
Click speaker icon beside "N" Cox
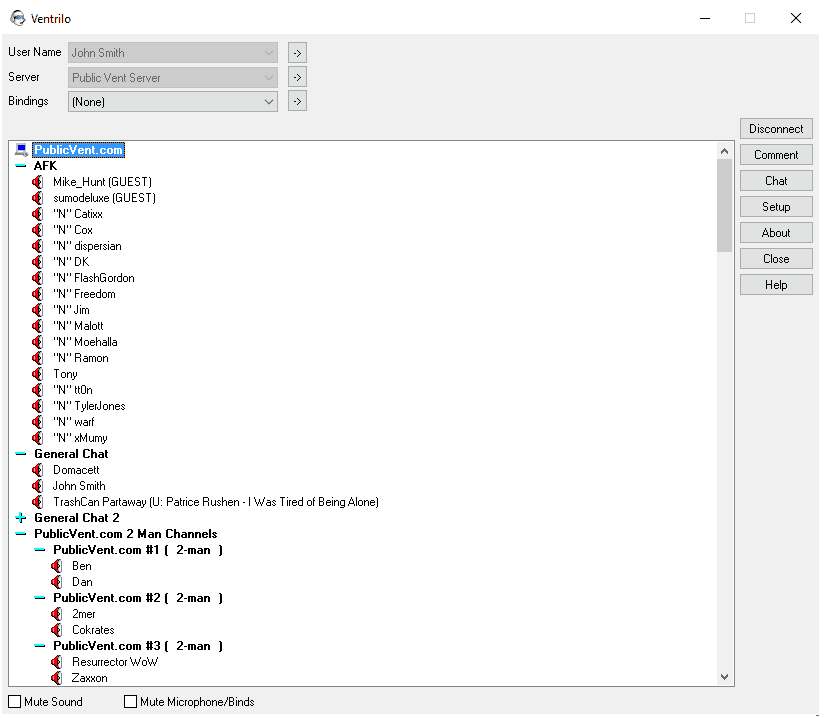coord(37,230)
